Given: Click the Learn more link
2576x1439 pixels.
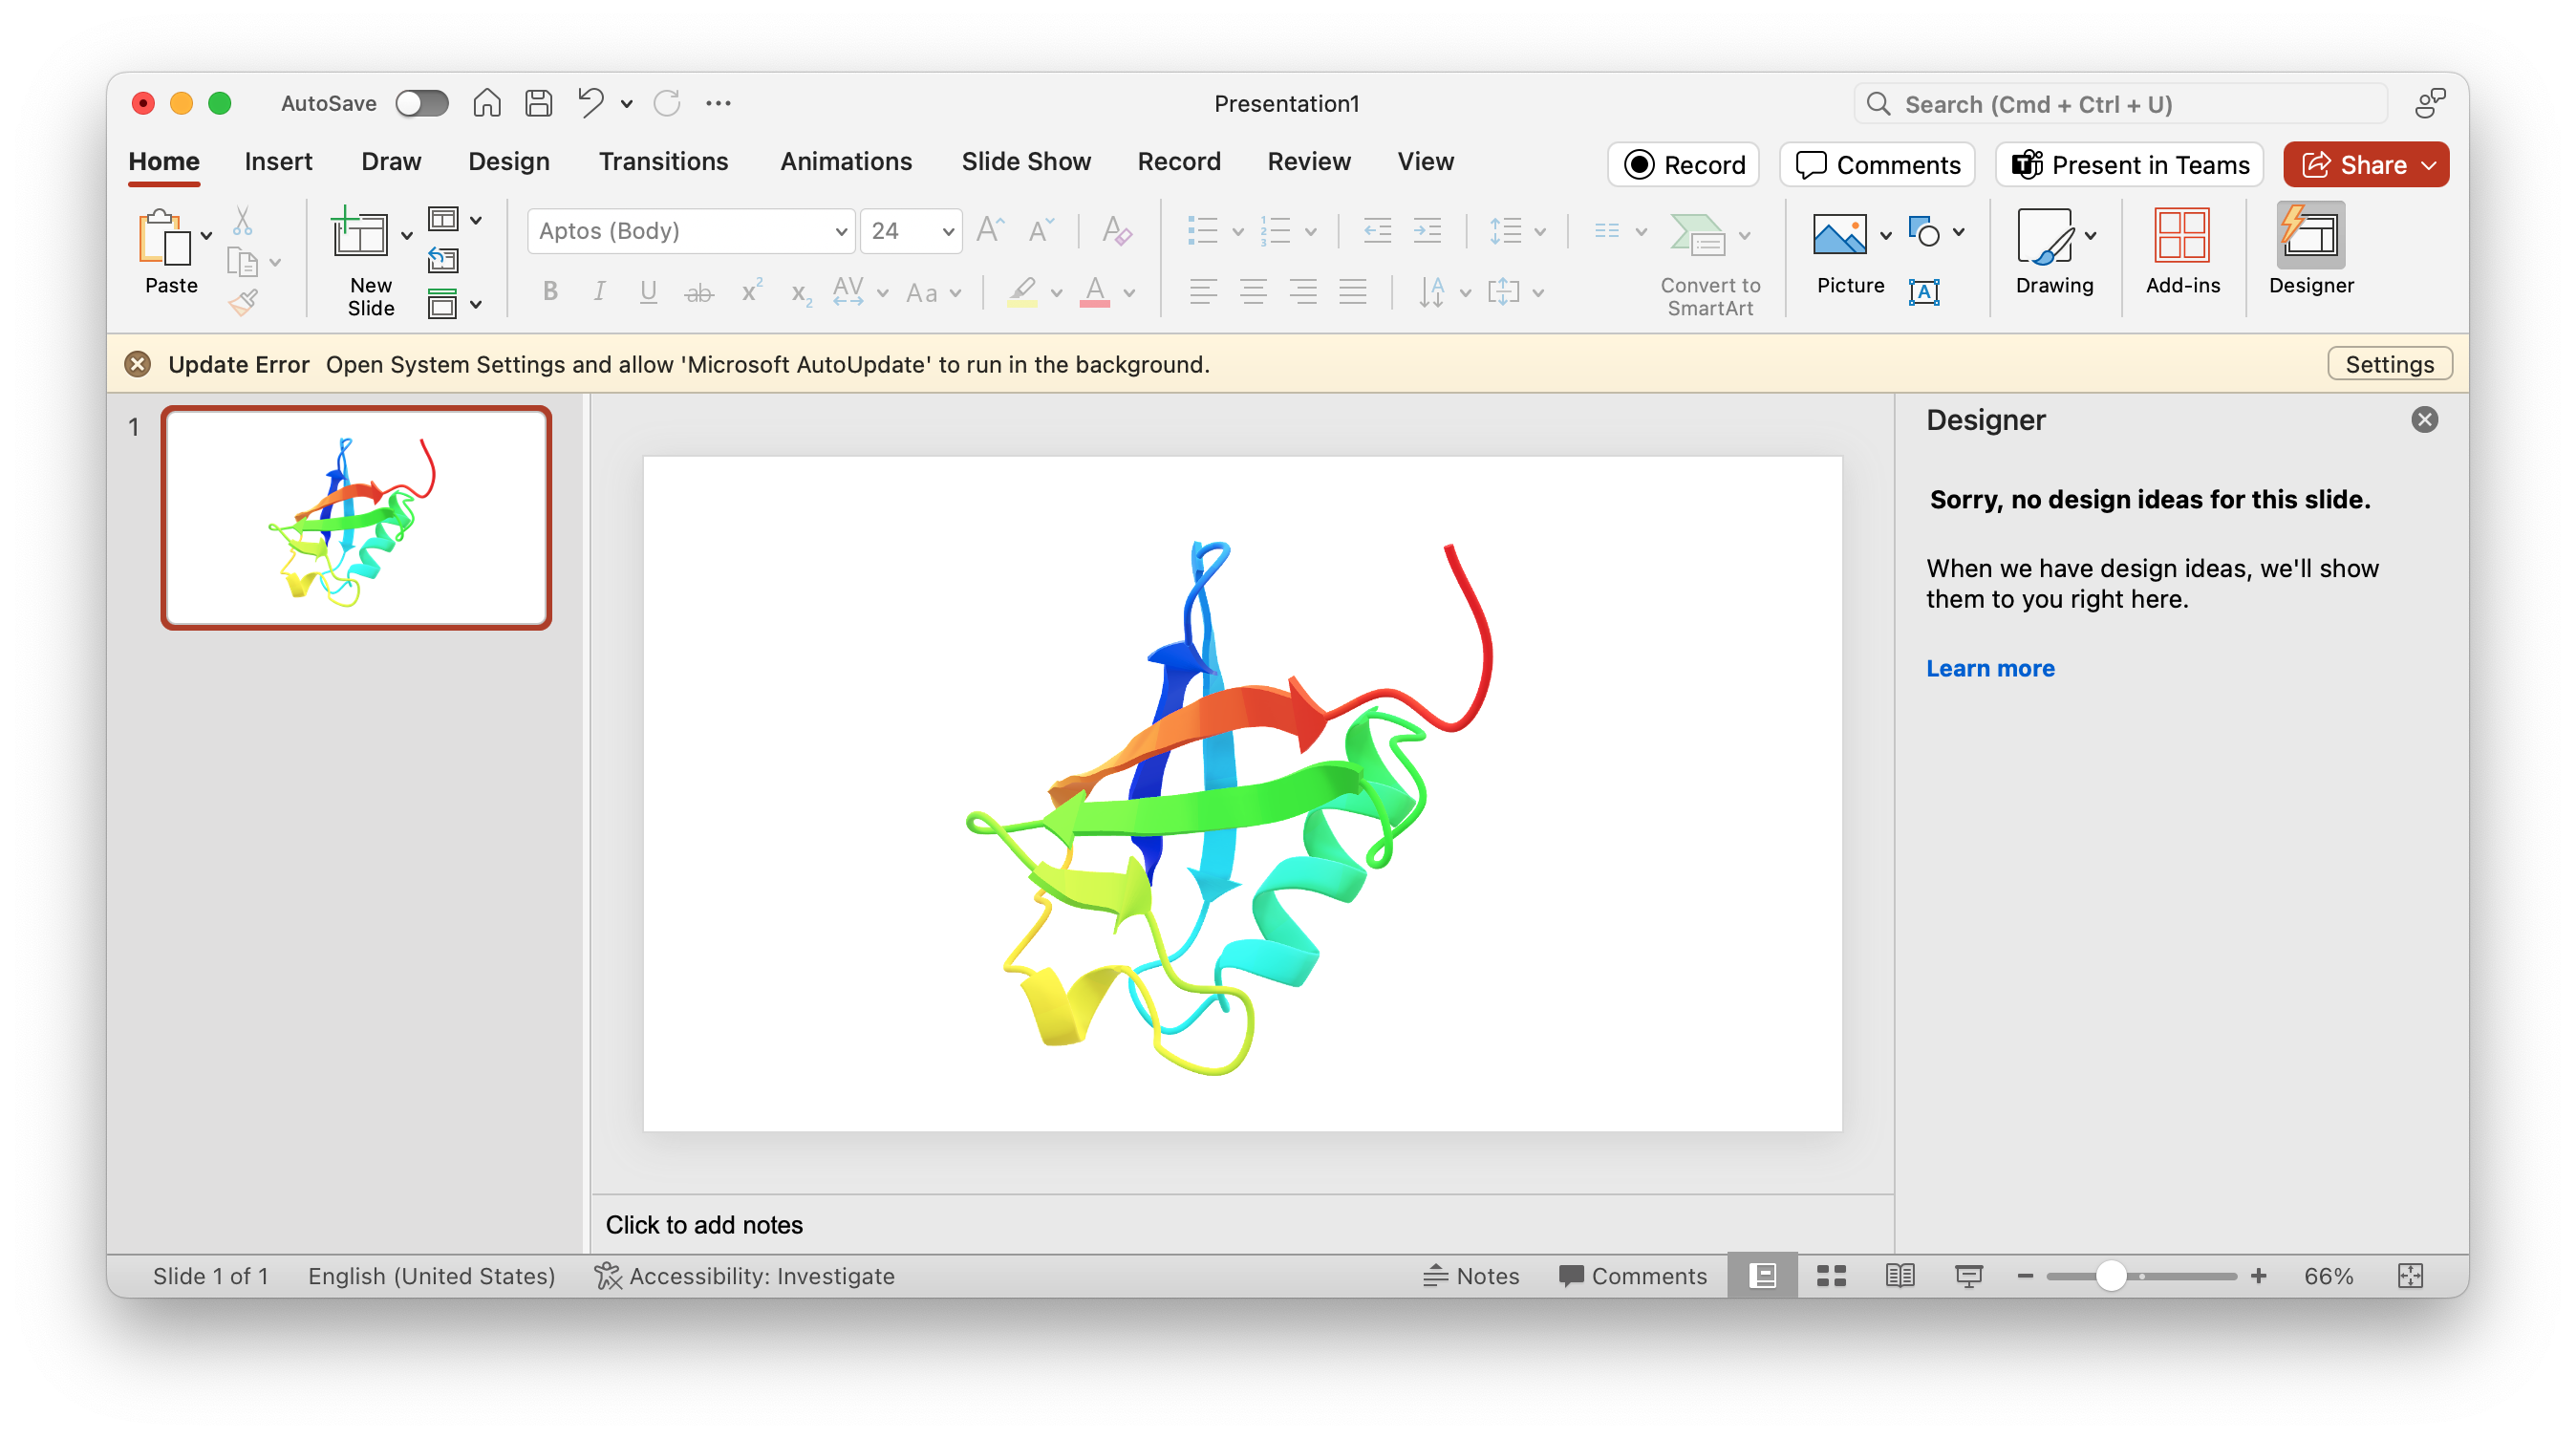Looking at the screenshot, I should pos(1990,668).
